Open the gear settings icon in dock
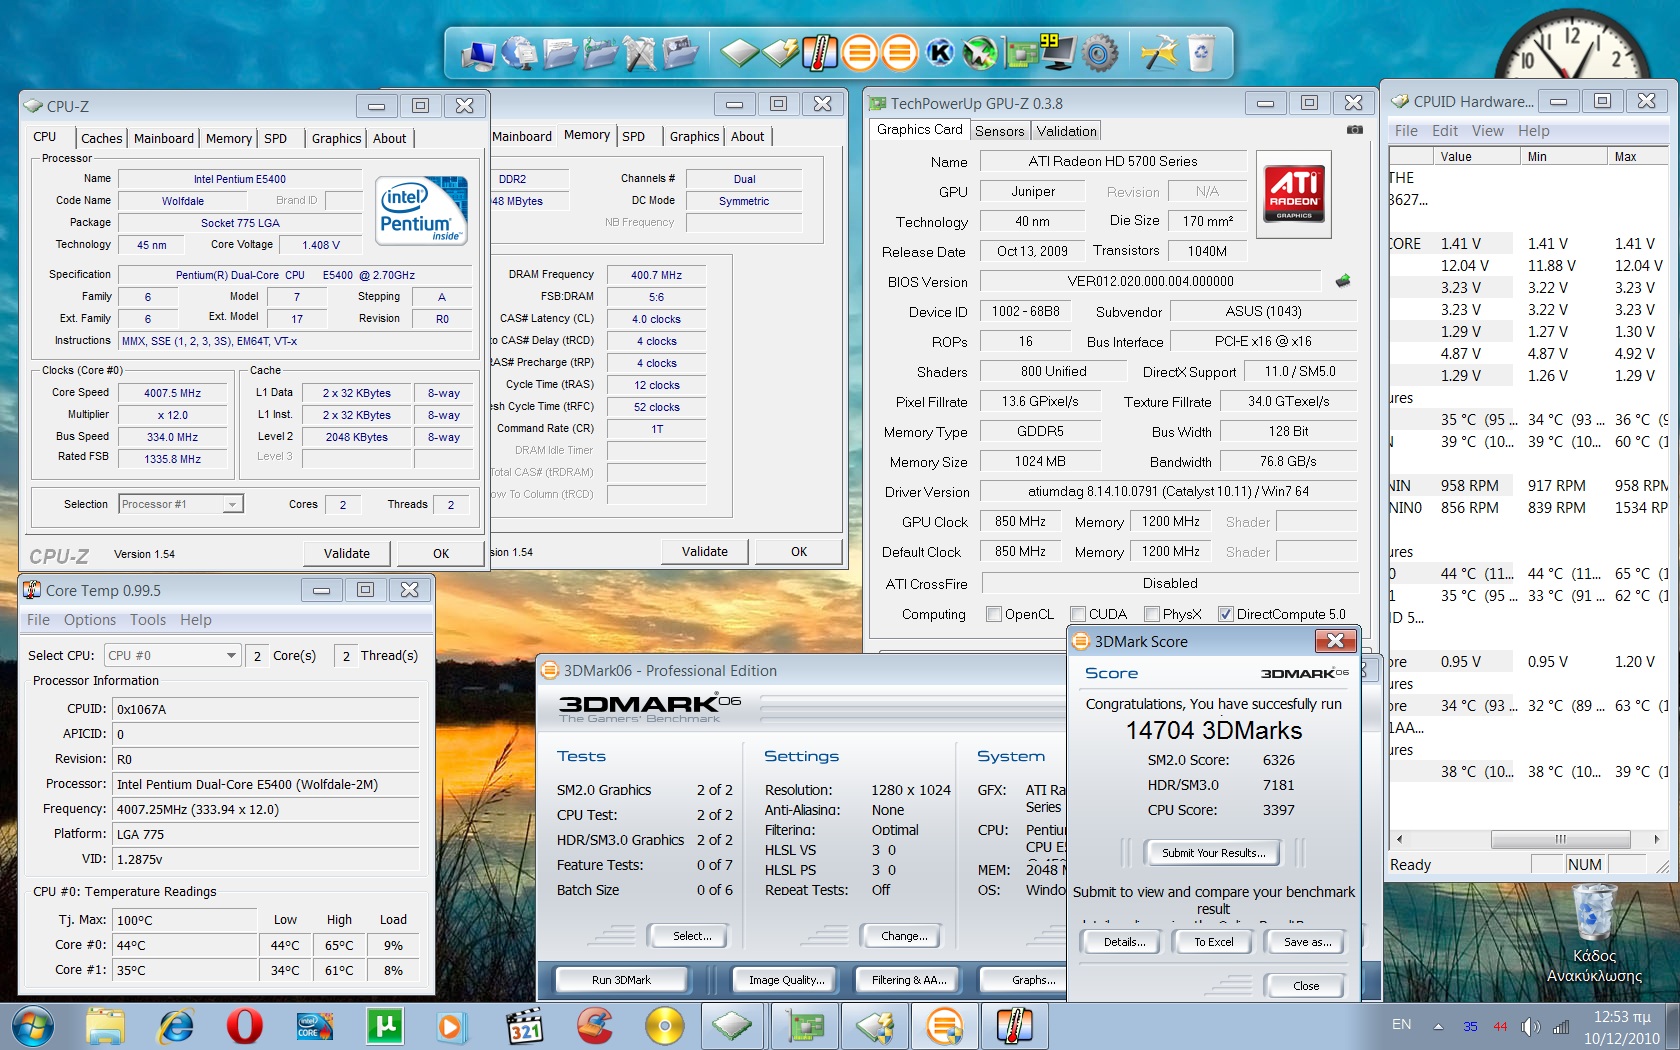1680x1050 pixels. pyautogui.click(x=1099, y=52)
